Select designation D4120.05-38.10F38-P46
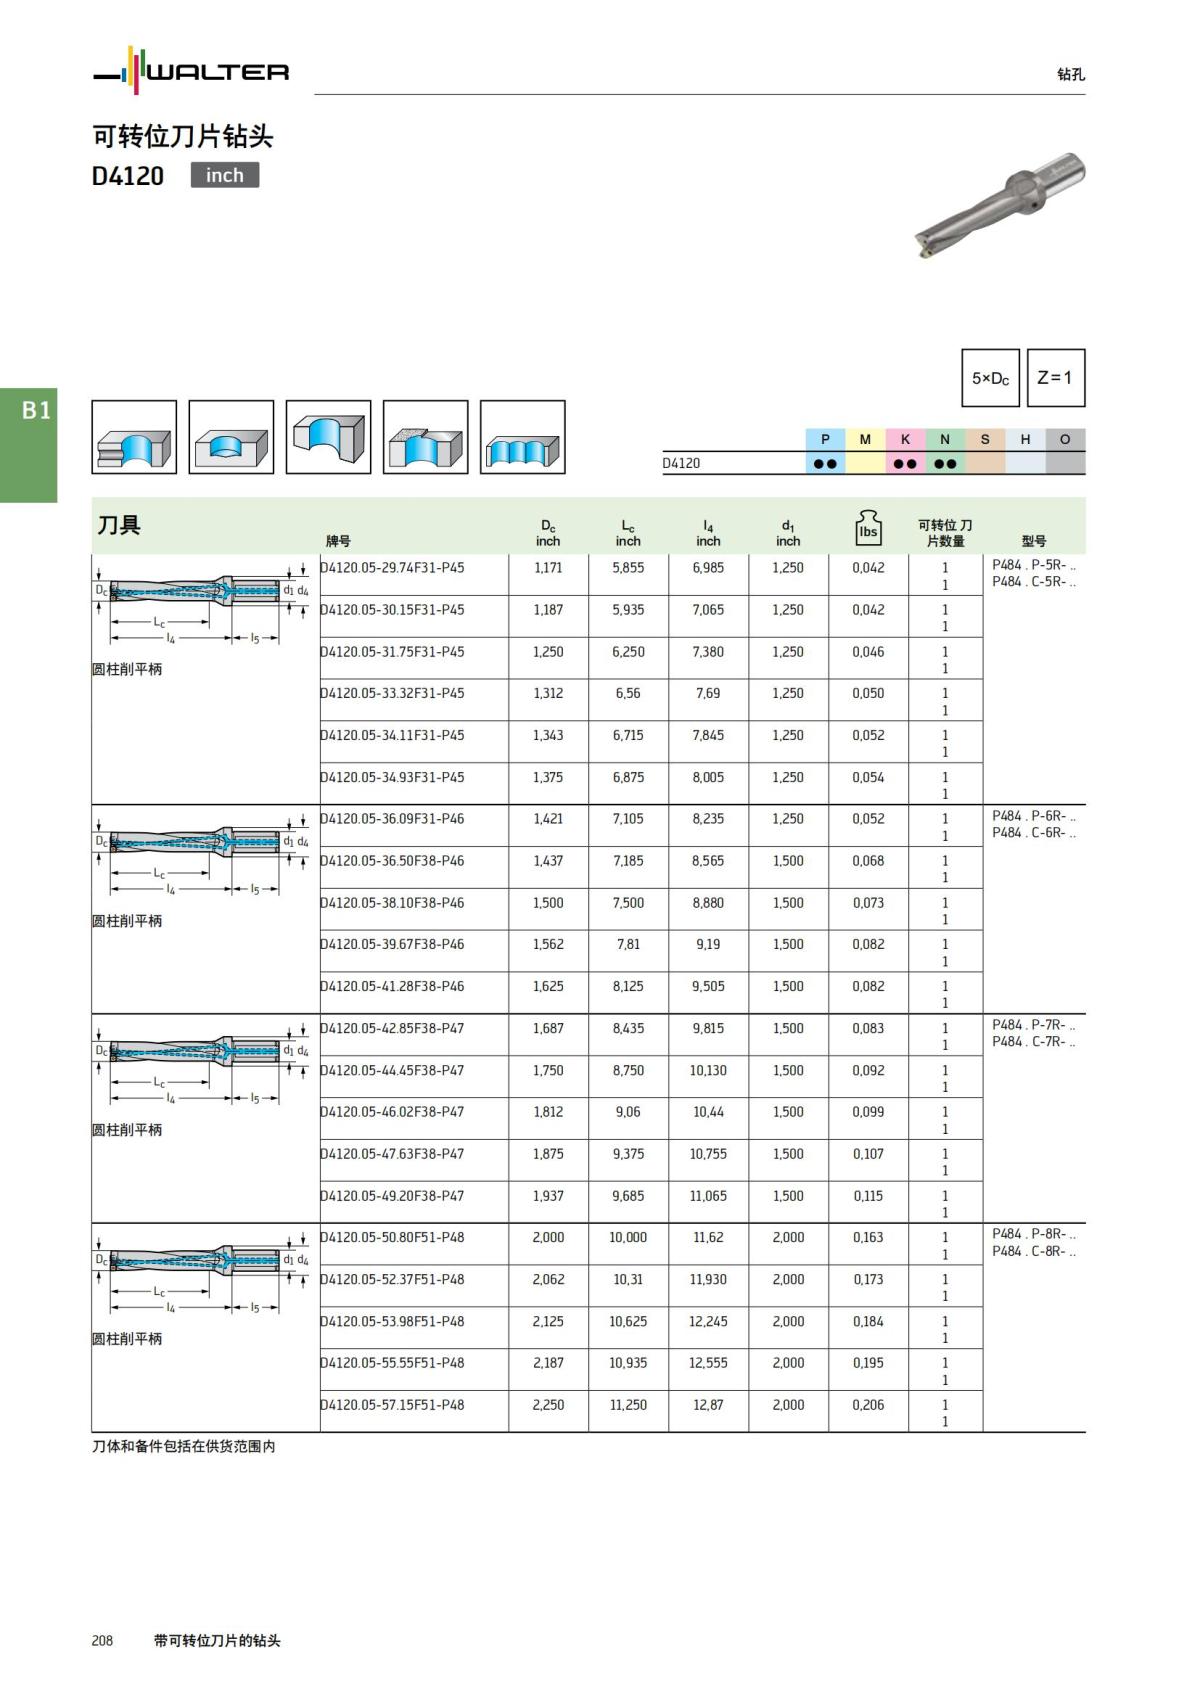 (x=392, y=902)
